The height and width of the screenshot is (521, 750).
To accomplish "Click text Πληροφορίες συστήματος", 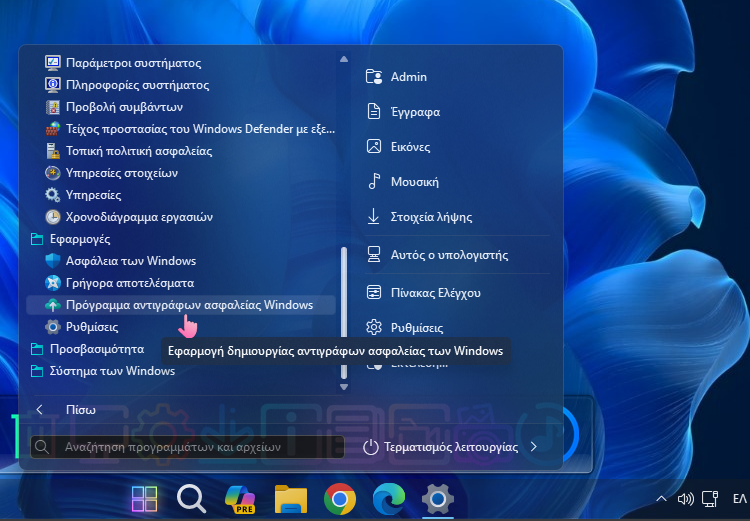I will 138,85.
